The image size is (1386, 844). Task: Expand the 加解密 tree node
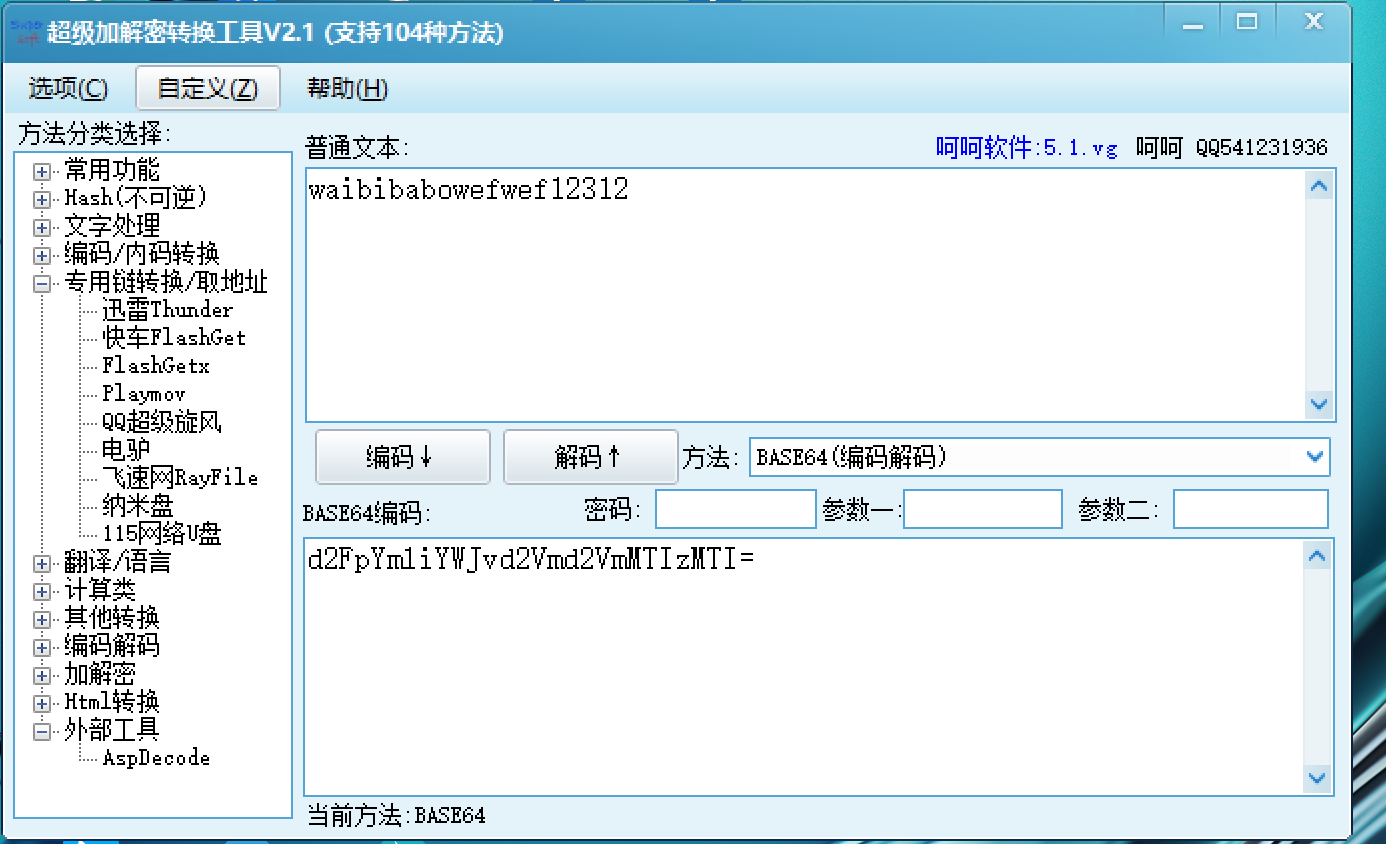pos(42,675)
